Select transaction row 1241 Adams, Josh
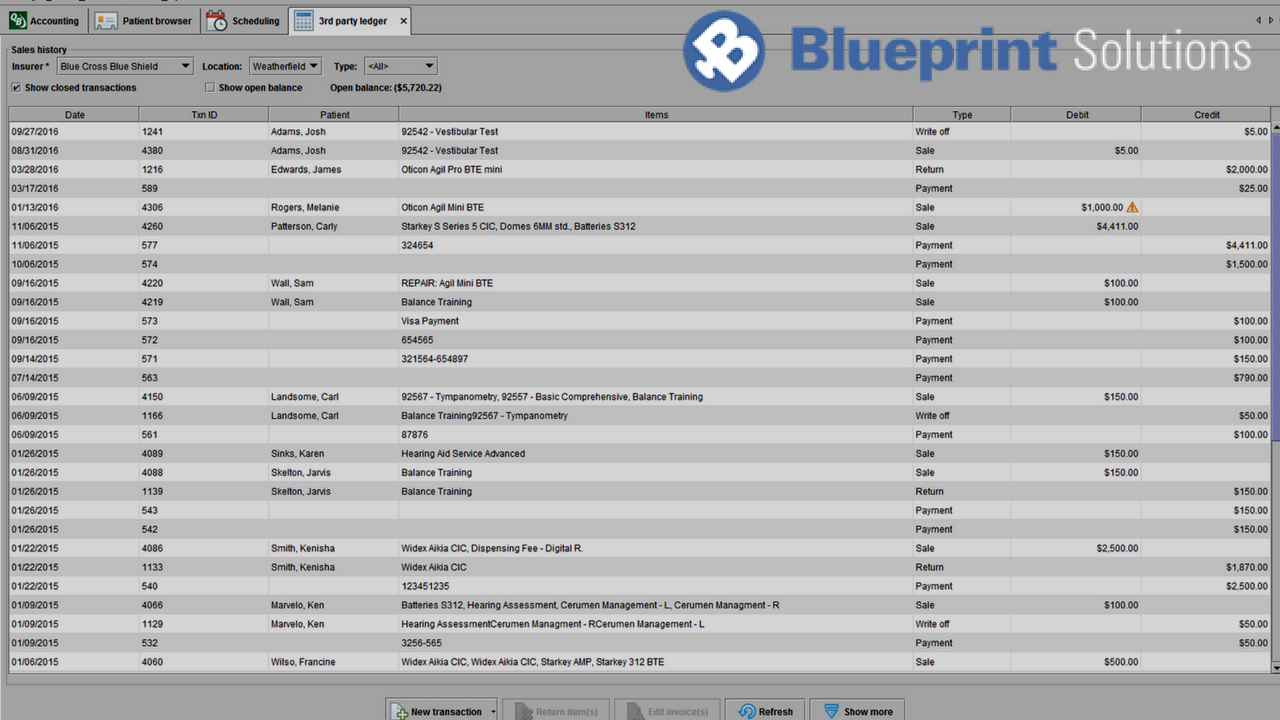This screenshot has width=1280, height=720. point(640,132)
